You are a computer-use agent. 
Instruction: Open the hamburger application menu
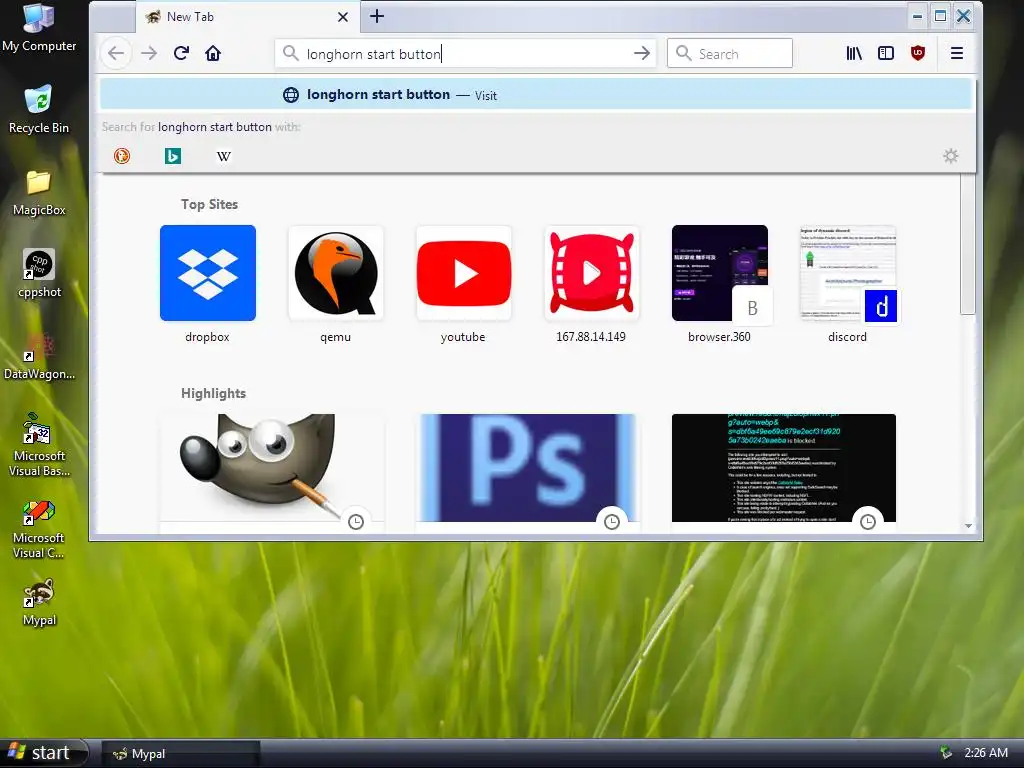[x=957, y=54]
